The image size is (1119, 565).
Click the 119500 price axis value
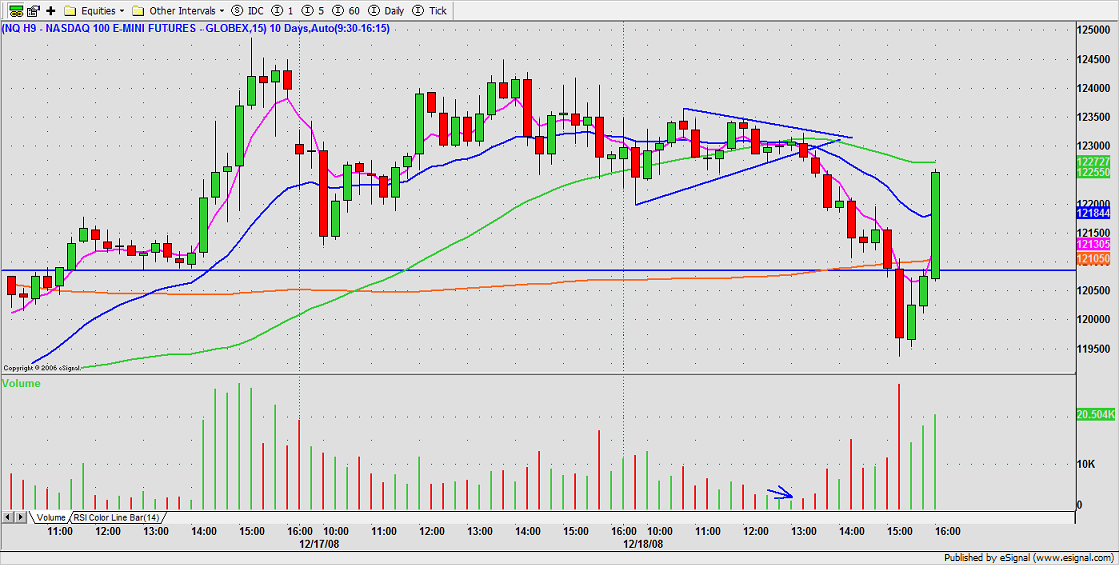(1092, 348)
